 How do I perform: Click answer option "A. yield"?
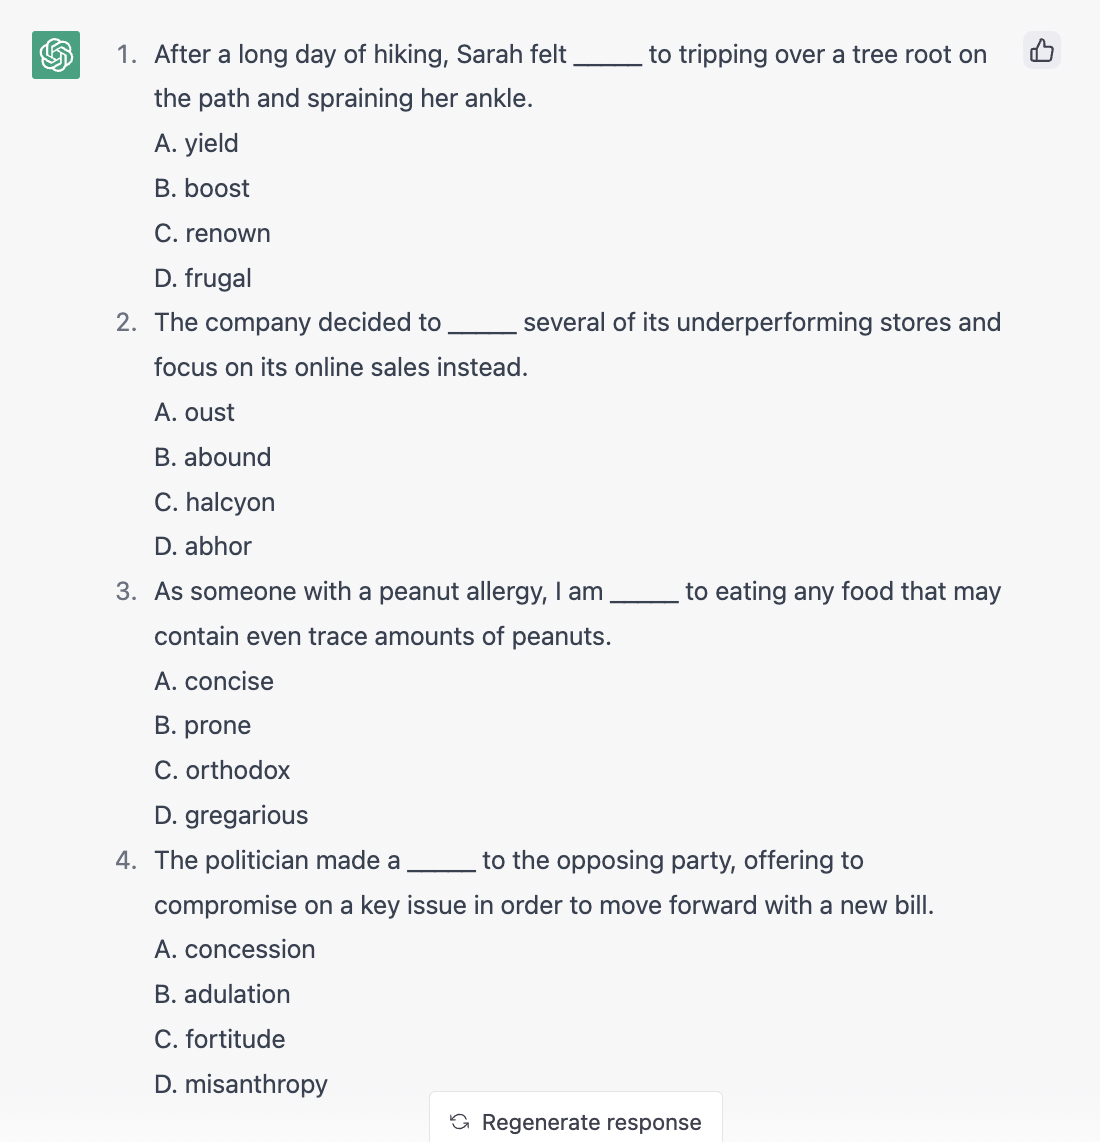(196, 143)
